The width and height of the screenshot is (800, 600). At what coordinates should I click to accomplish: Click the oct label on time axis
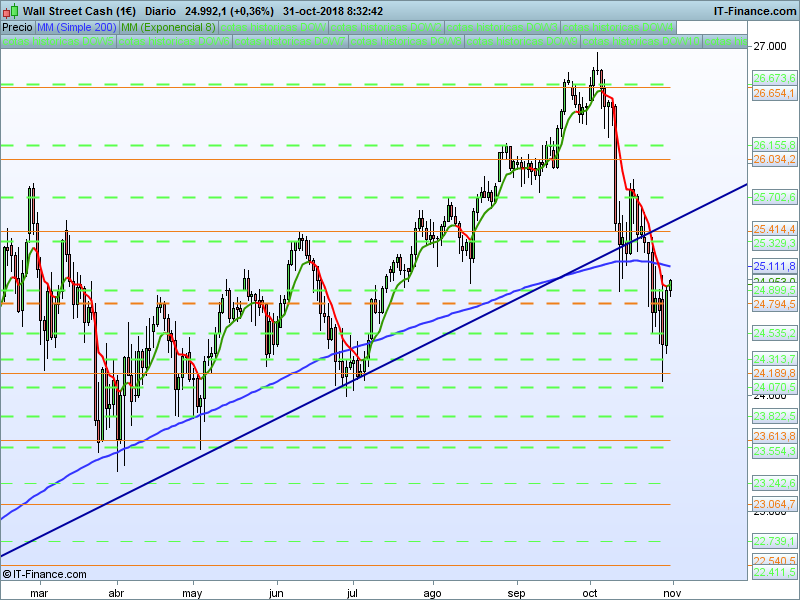590,593
